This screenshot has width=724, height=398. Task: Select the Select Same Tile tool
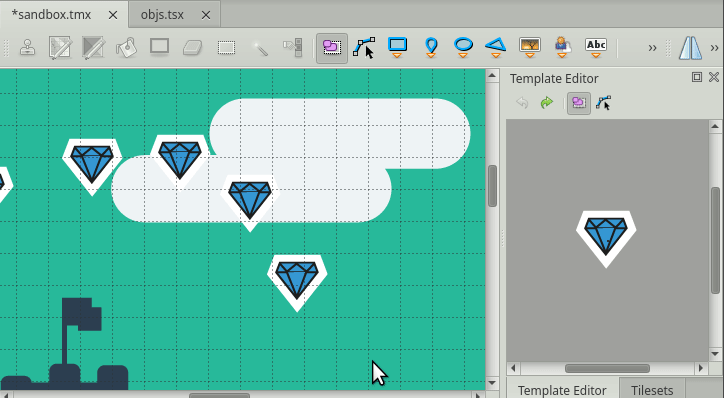293,48
